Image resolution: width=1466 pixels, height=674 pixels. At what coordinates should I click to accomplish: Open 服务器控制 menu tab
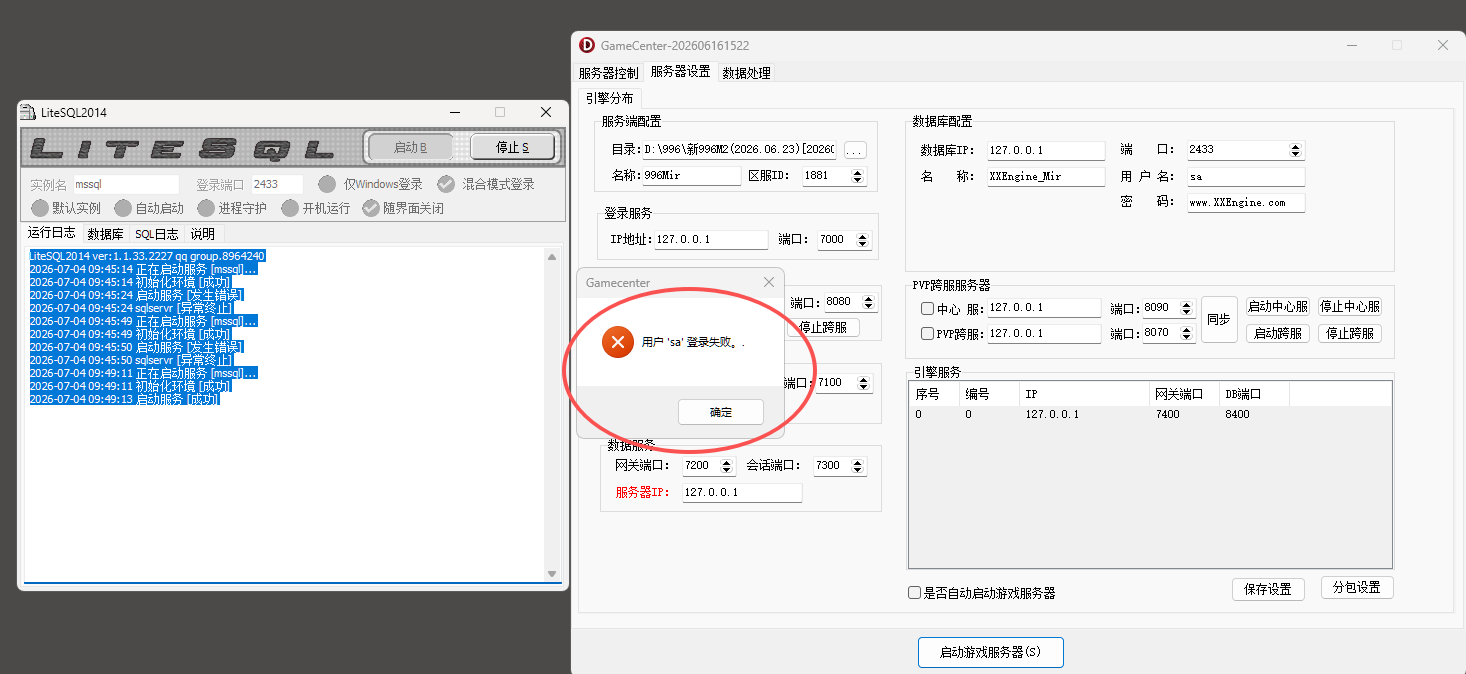tap(608, 73)
